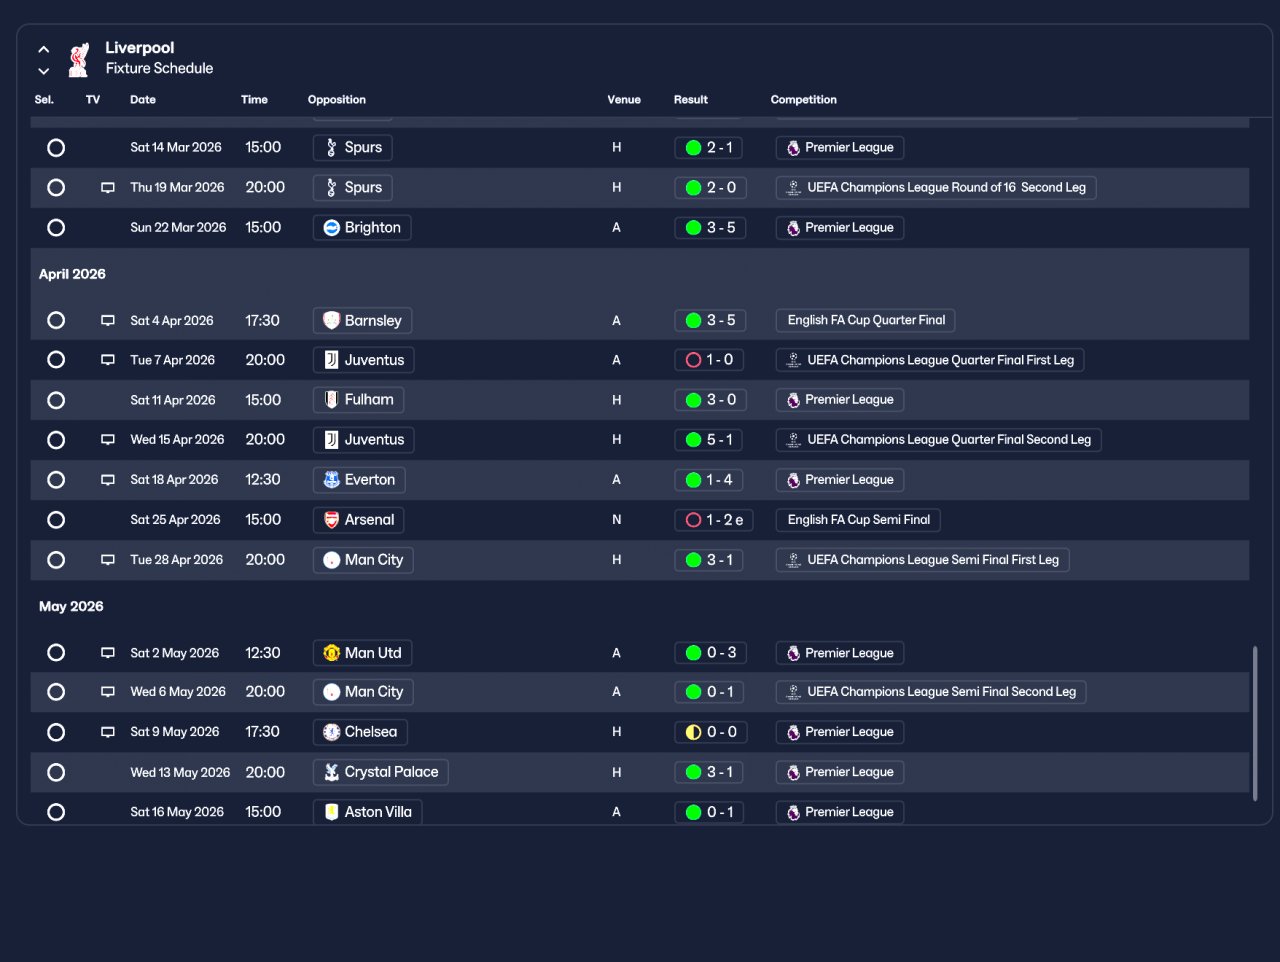This screenshot has height=962, width=1280.
Task: Click the TV column header
Action: click(x=93, y=100)
